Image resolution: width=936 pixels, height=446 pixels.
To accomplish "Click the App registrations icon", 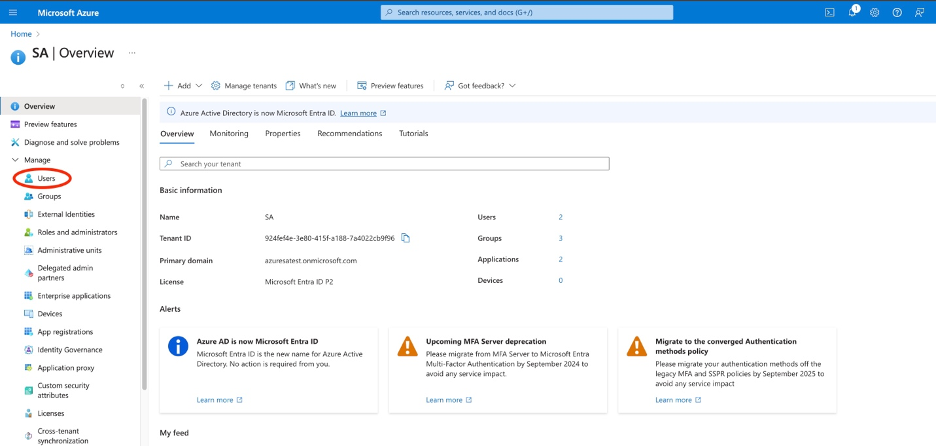I will [28, 331].
